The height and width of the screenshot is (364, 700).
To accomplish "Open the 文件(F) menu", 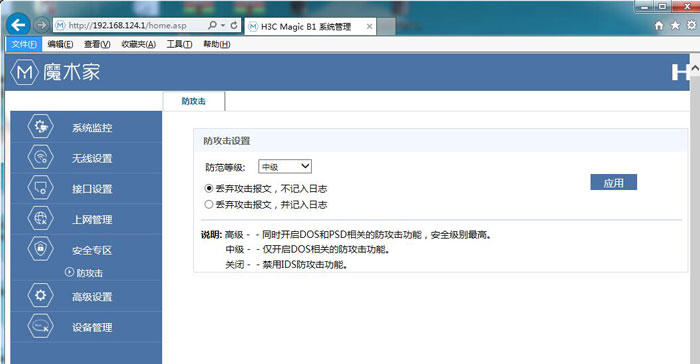I will (24, 44).
